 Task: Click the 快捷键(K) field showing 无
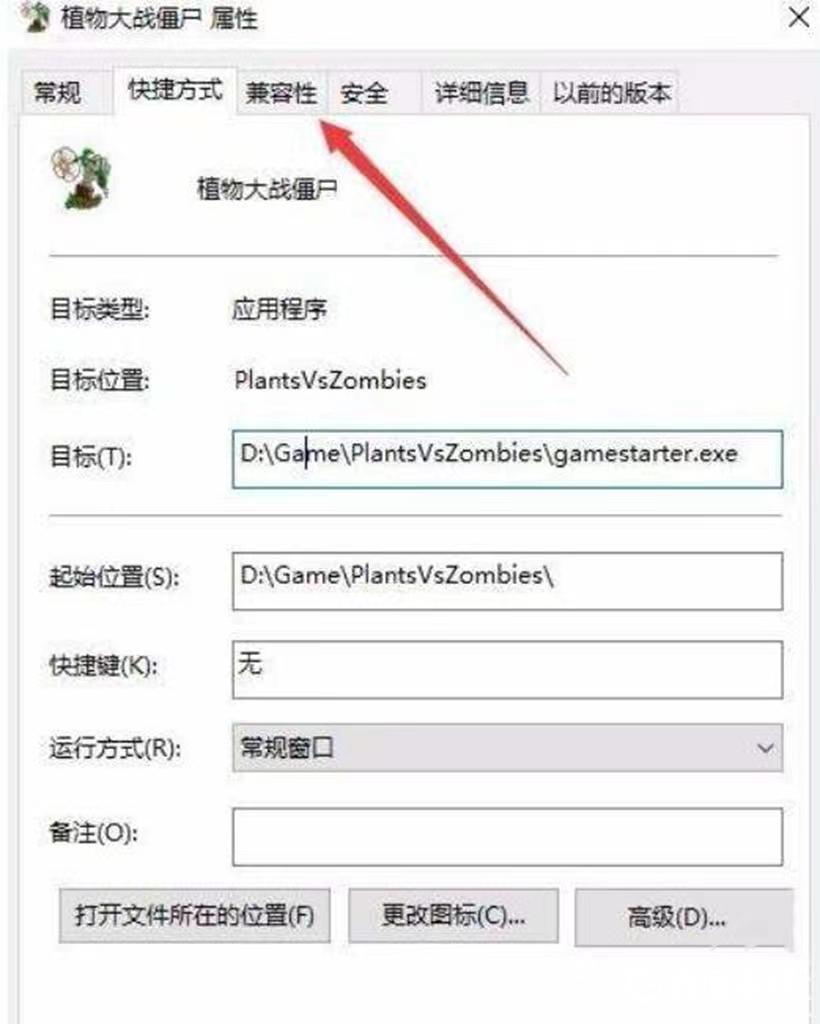point(507,669)
